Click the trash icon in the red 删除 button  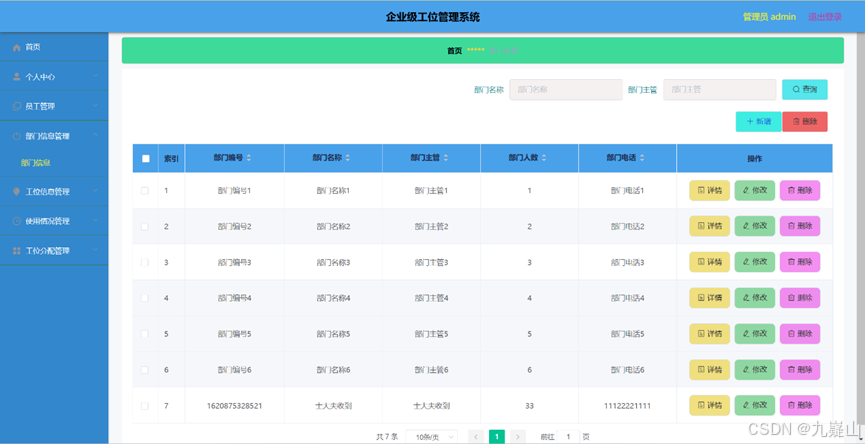[x=796, y=121]
